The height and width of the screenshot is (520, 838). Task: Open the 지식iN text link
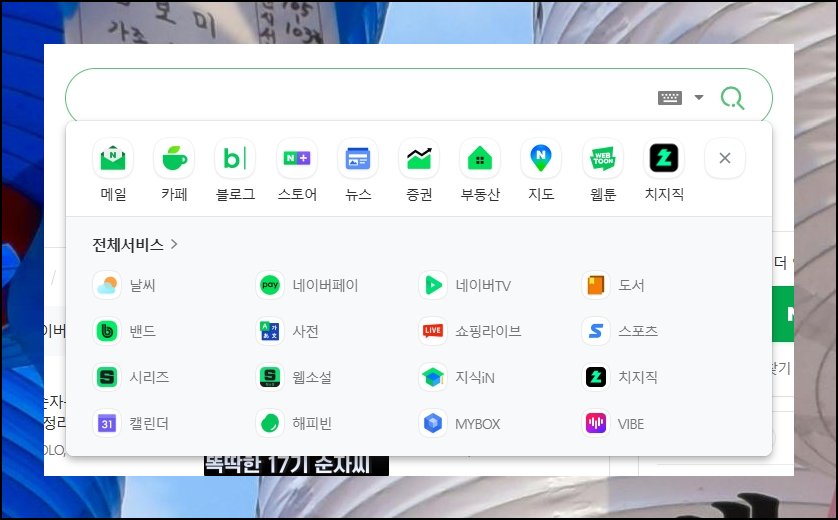[x=475, y=378]
